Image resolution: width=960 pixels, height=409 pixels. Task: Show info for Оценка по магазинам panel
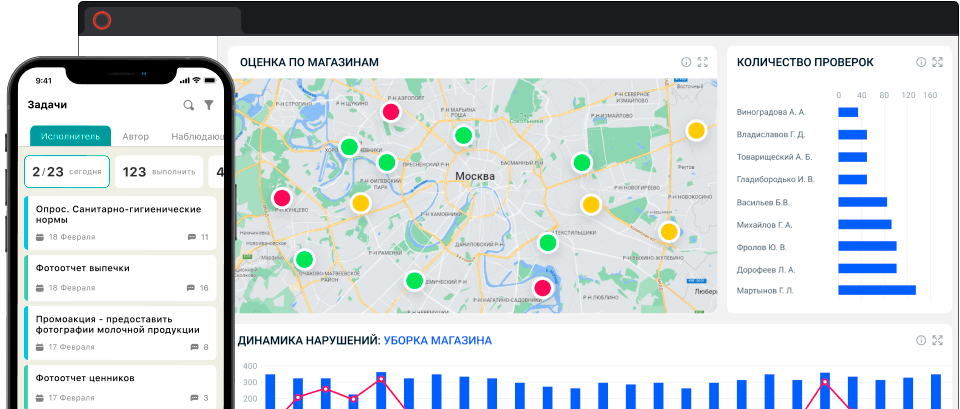pos(686,62)
